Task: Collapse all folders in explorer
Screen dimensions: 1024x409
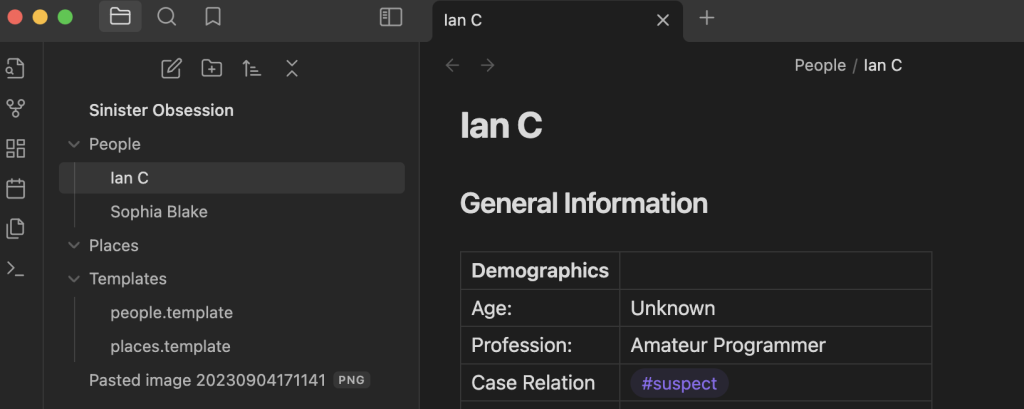Action: pos(292,69)
